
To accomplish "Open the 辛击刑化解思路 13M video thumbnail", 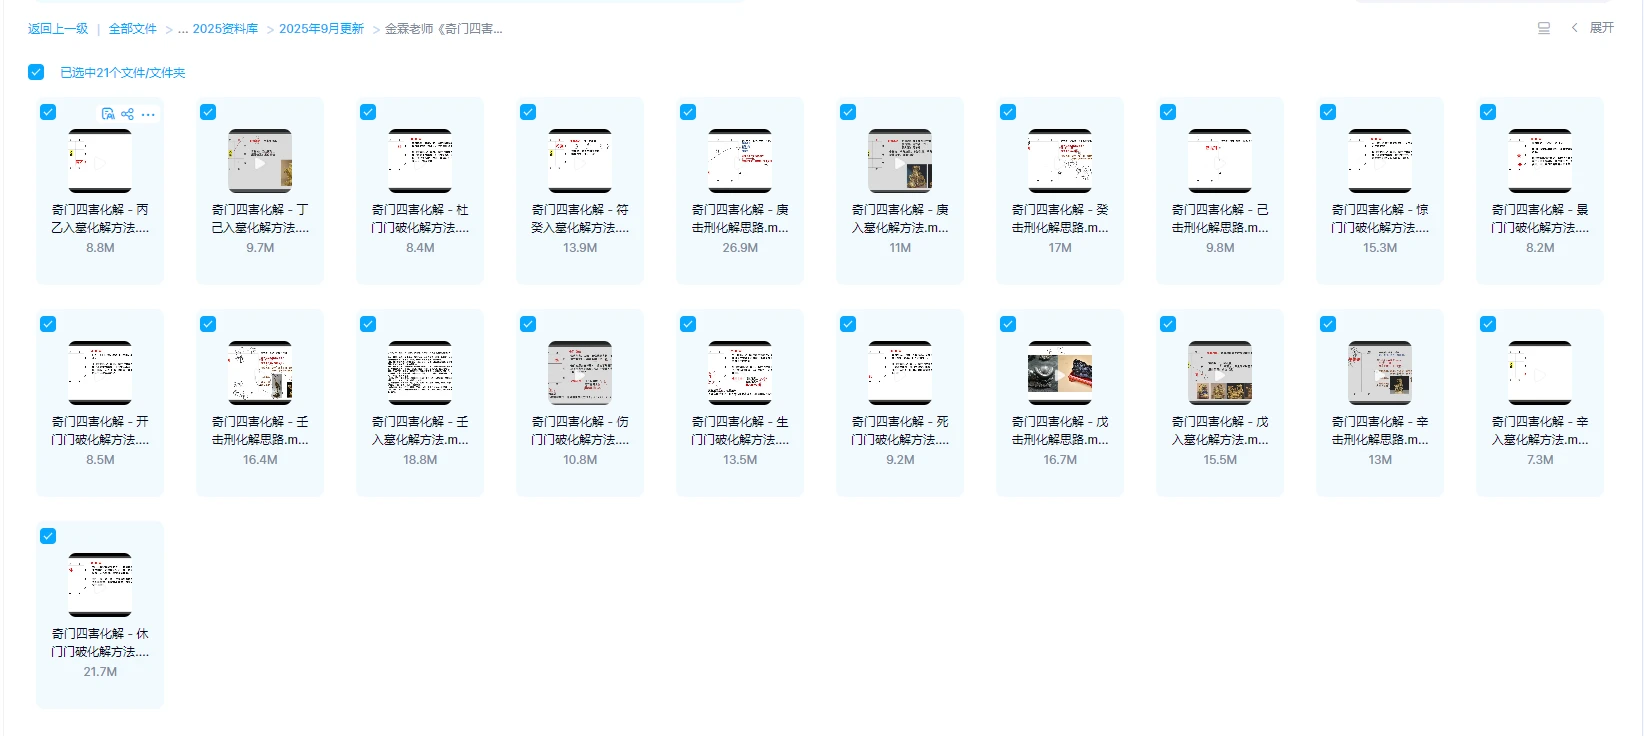I will [x=1380, y=373].
